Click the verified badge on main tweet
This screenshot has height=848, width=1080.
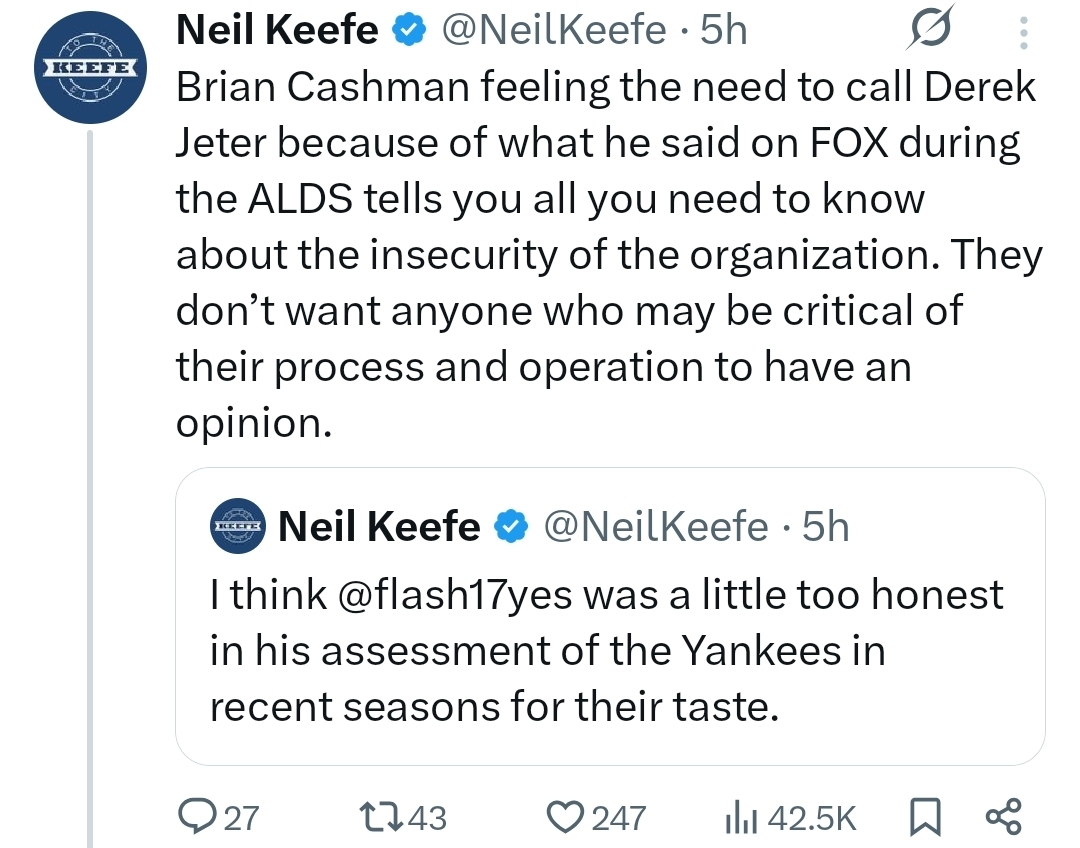406,32
